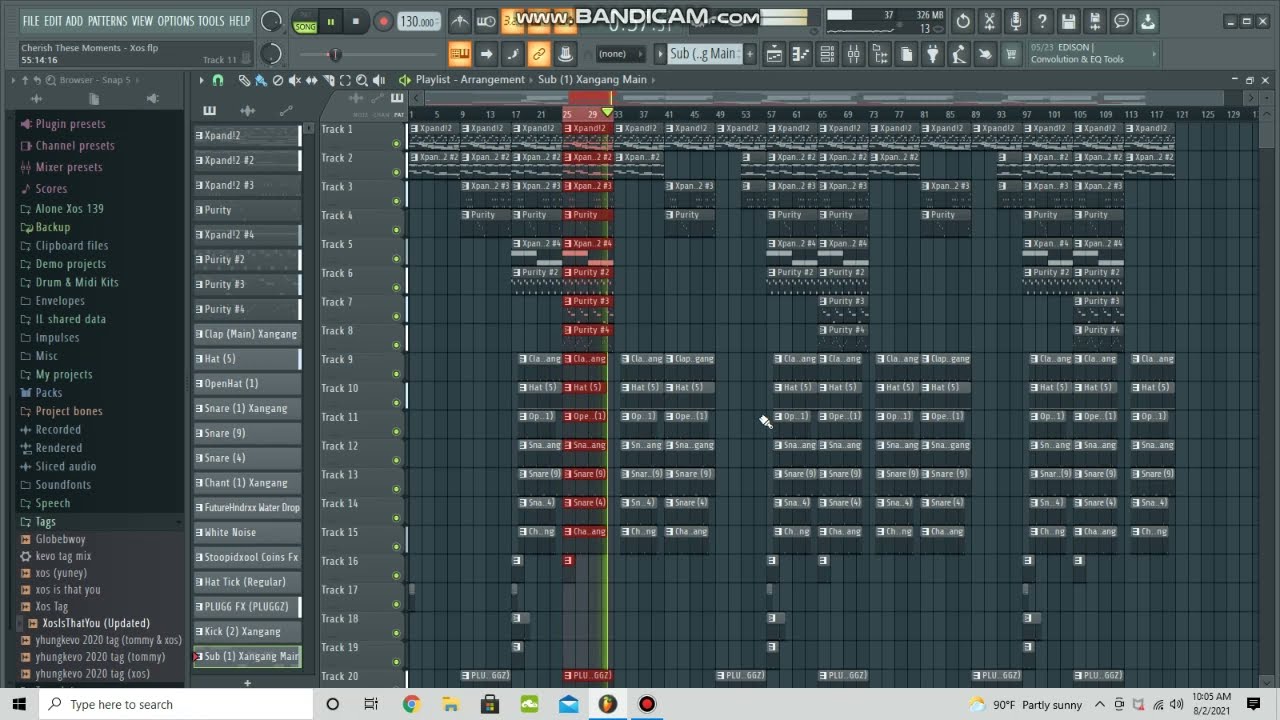The image size is (1280, 720).
Task: Mute Track 1 using its green LED
Action: pyautogui.click(x=396, y=143)
